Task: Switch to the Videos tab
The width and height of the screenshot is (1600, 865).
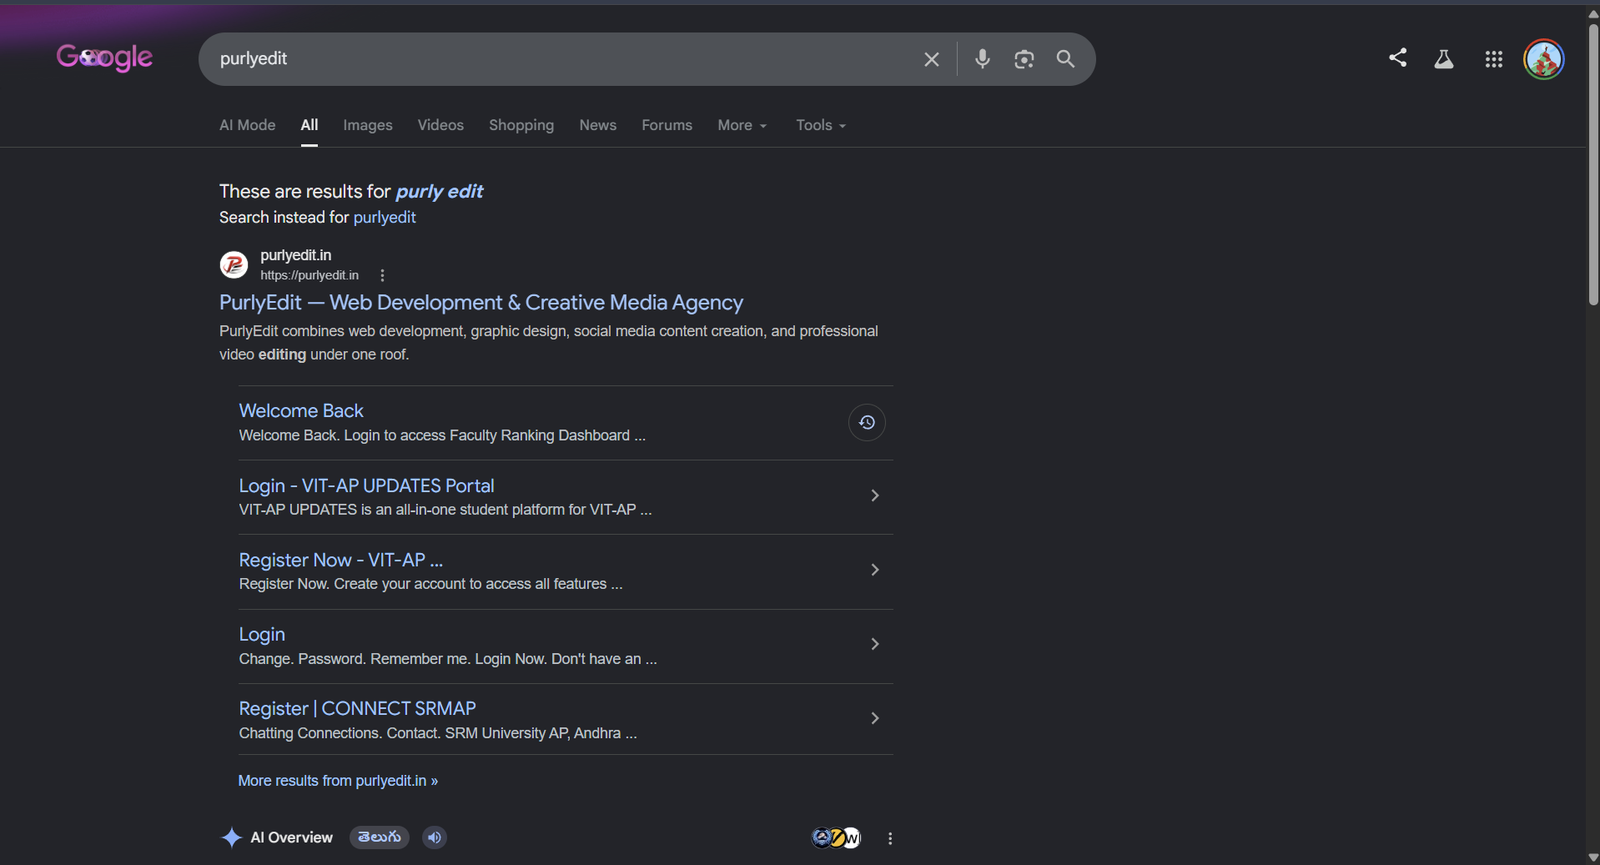Action: 441,125
